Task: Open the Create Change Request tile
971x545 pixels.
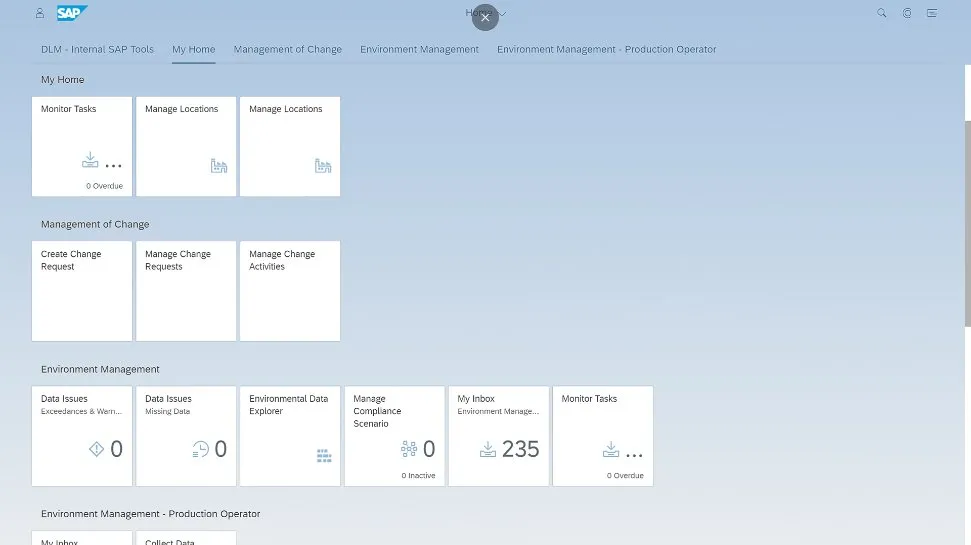Action: (82, 291)
